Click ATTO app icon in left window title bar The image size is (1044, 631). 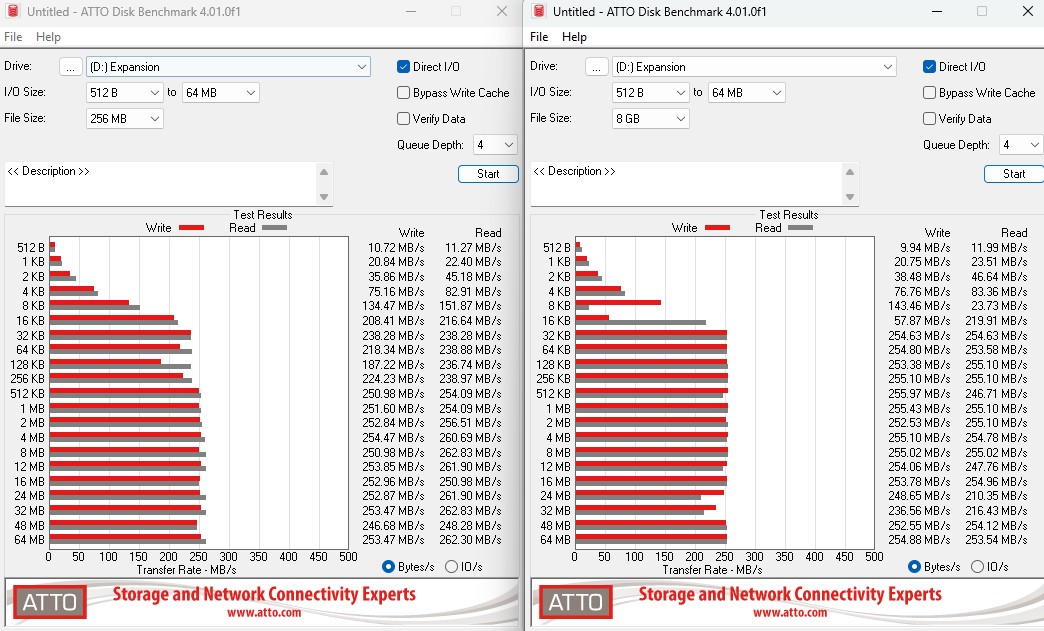tap(12, 11)
